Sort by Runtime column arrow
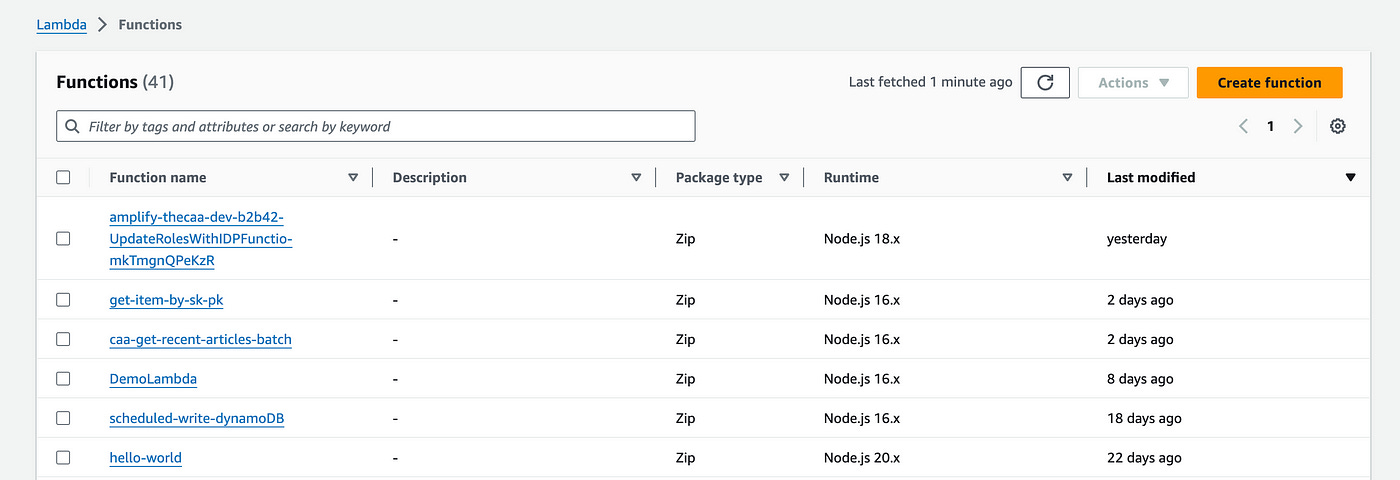 1067,177
